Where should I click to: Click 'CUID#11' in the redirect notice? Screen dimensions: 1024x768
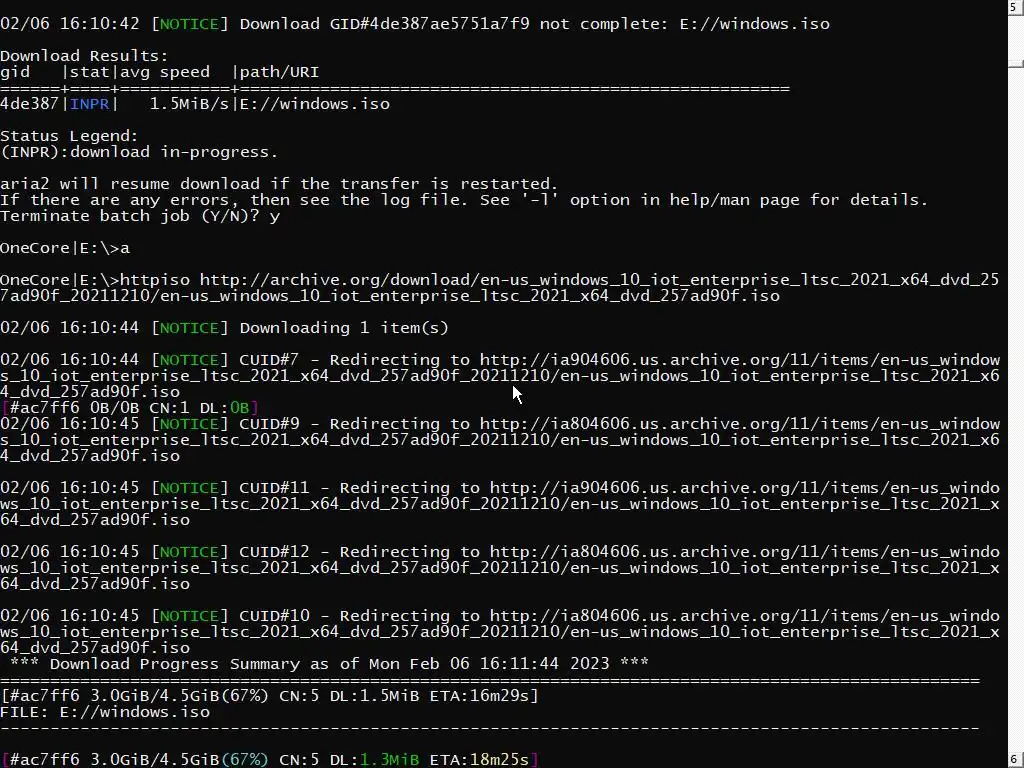click(x=274, y=488)
